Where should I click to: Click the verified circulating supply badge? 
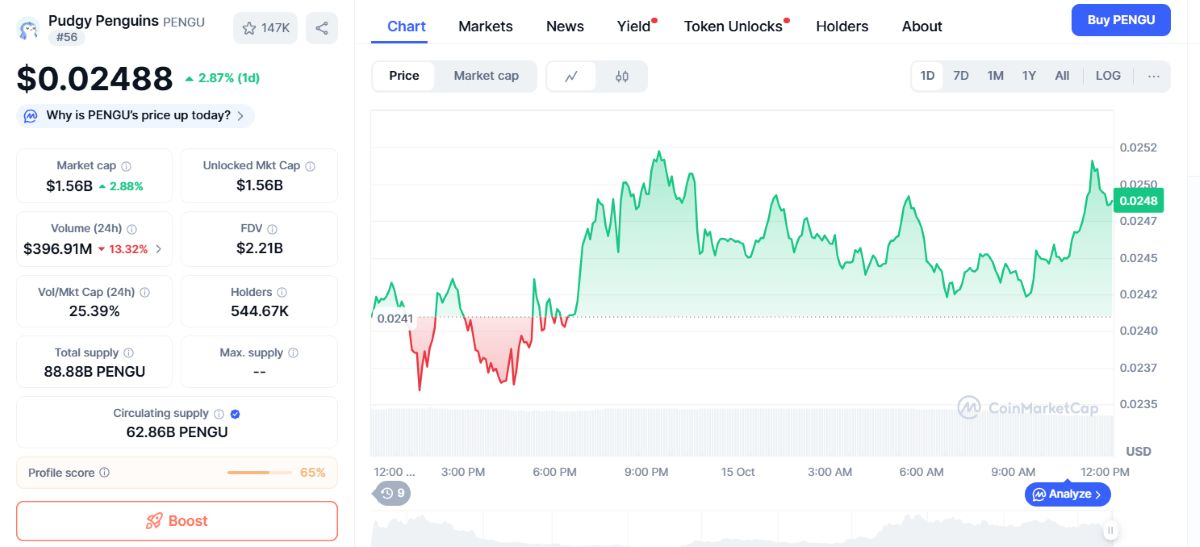(x=235, y=413)
